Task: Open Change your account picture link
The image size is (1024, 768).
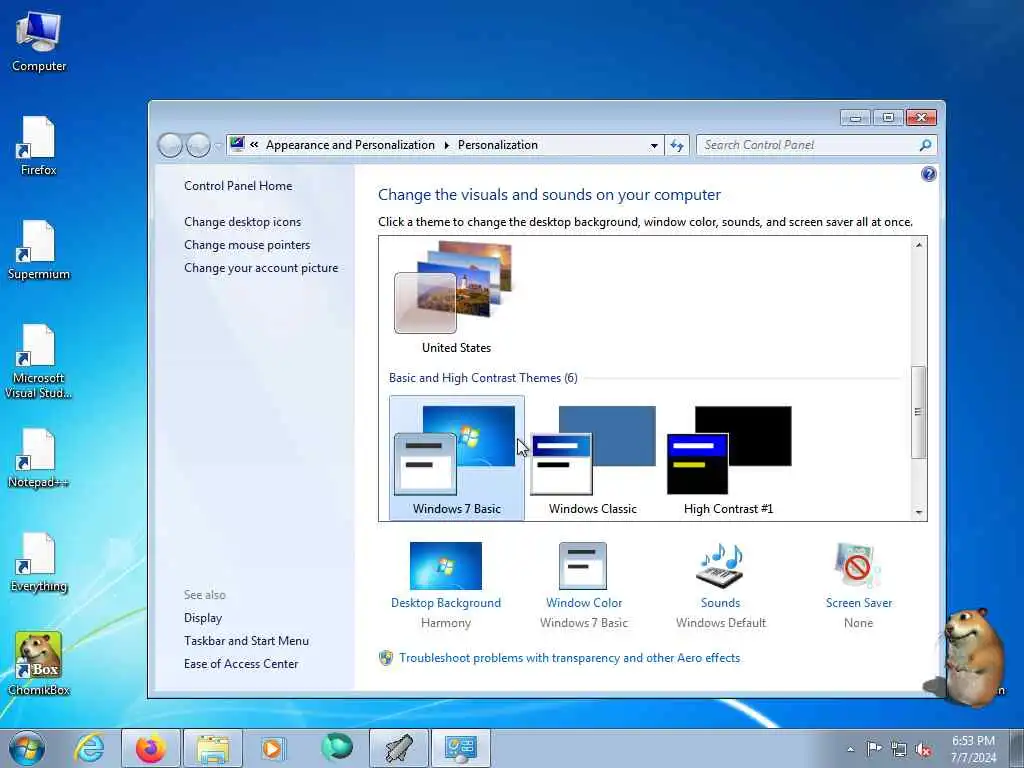Action: pyautogui.click(x=261, y=268)
